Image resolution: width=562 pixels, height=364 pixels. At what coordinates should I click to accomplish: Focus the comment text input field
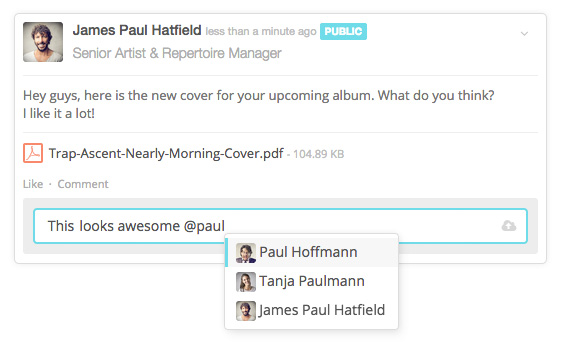coord(280,226)
